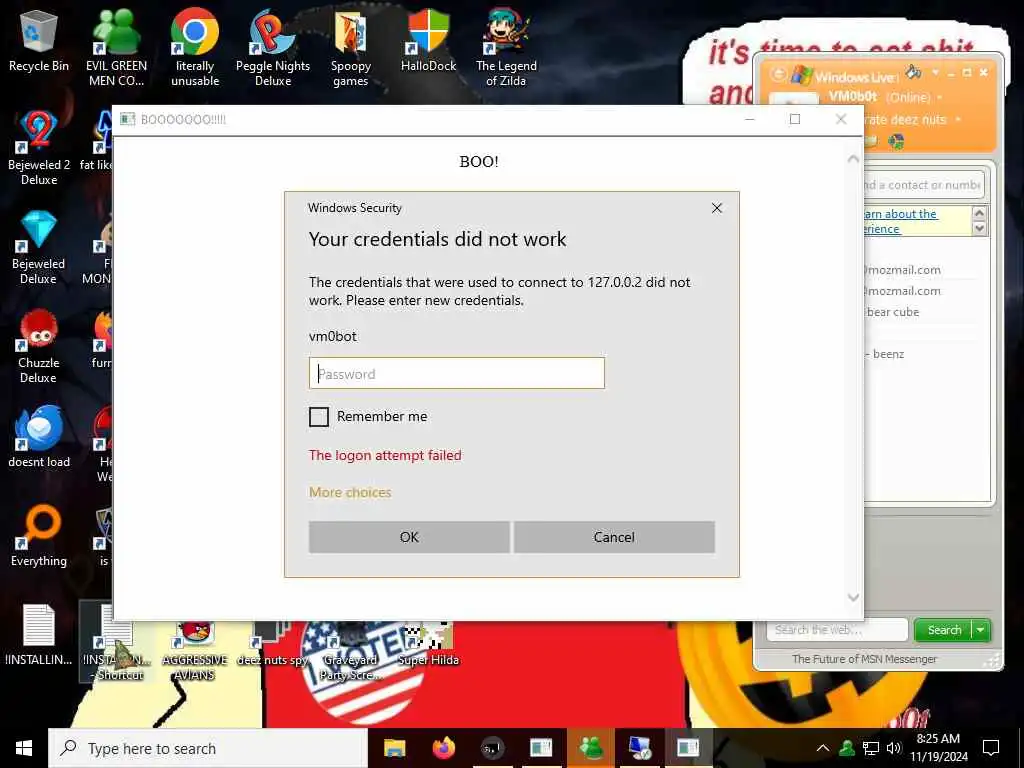Close the Windows Security dialog with X
This screenshot has height=768, width=1024.
pos(716,208)
